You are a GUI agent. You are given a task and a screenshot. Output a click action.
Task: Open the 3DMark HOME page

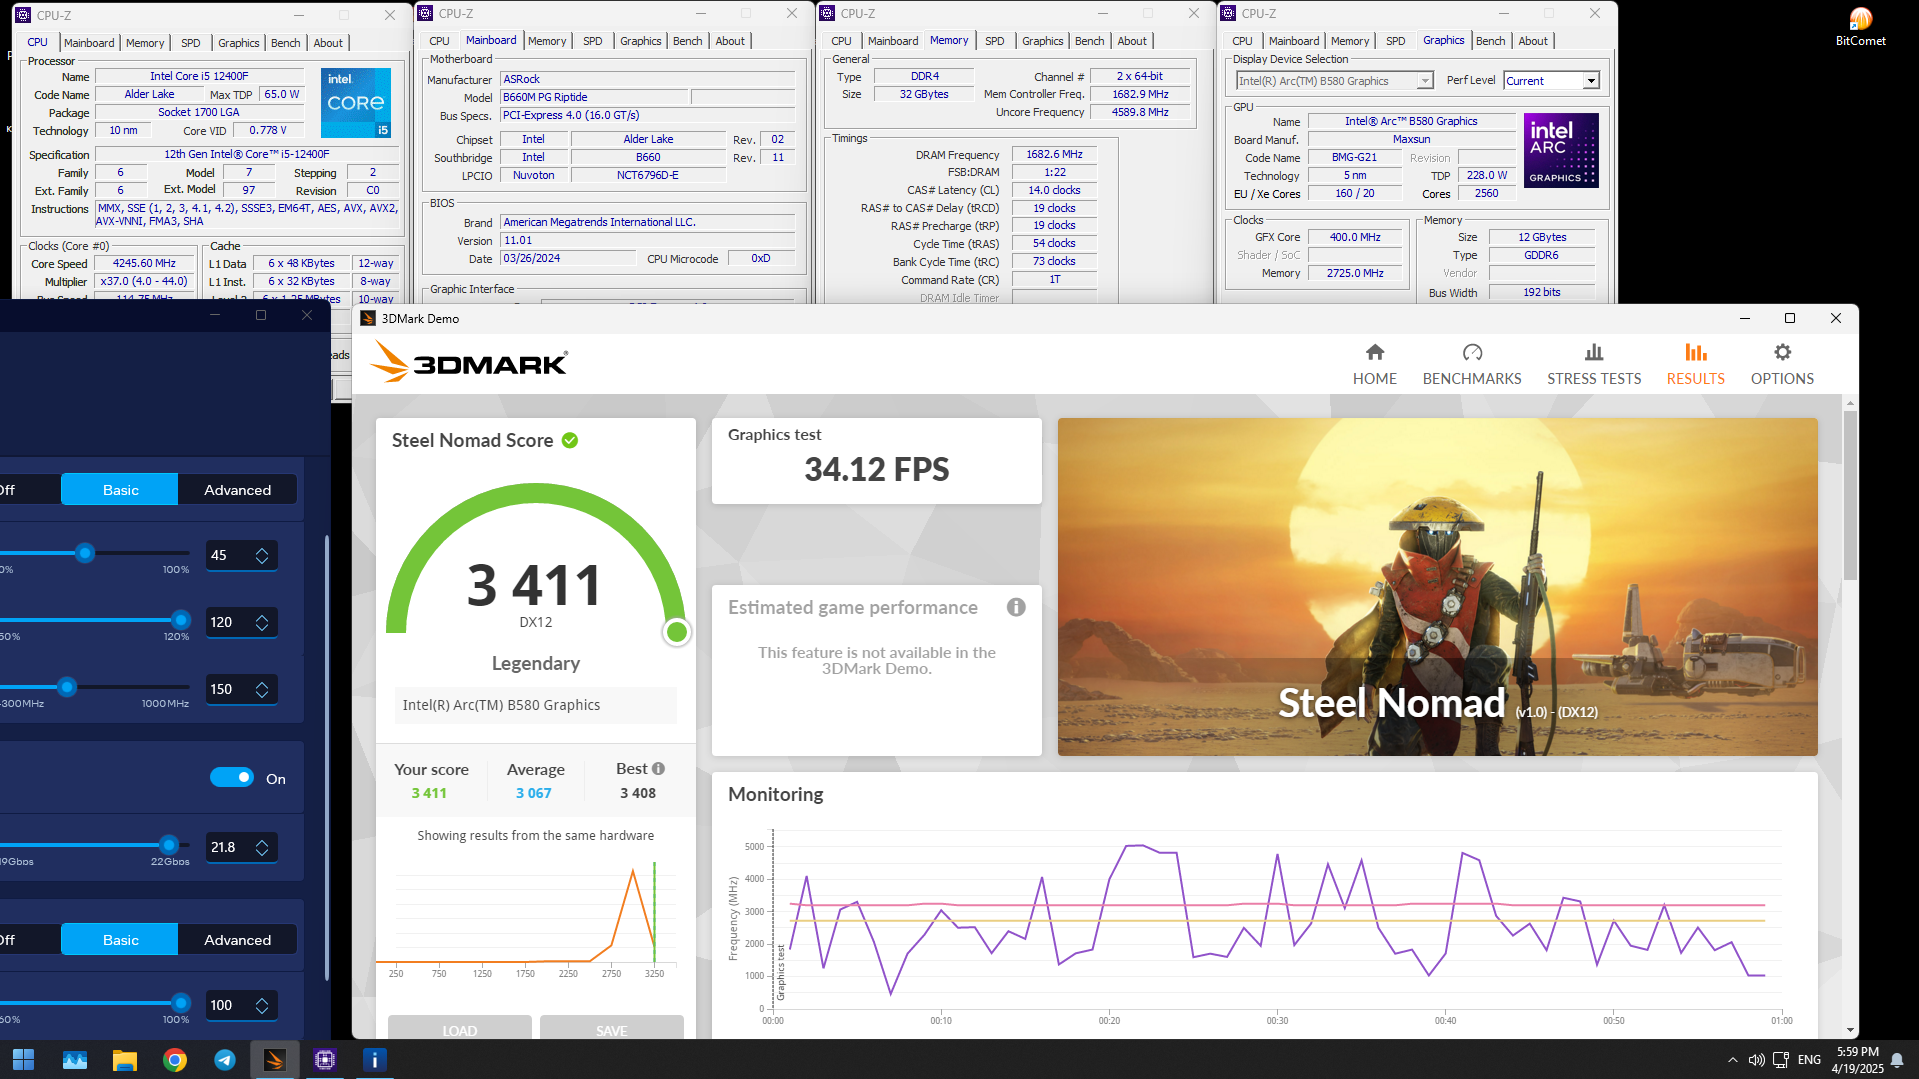pos(1374,364)
